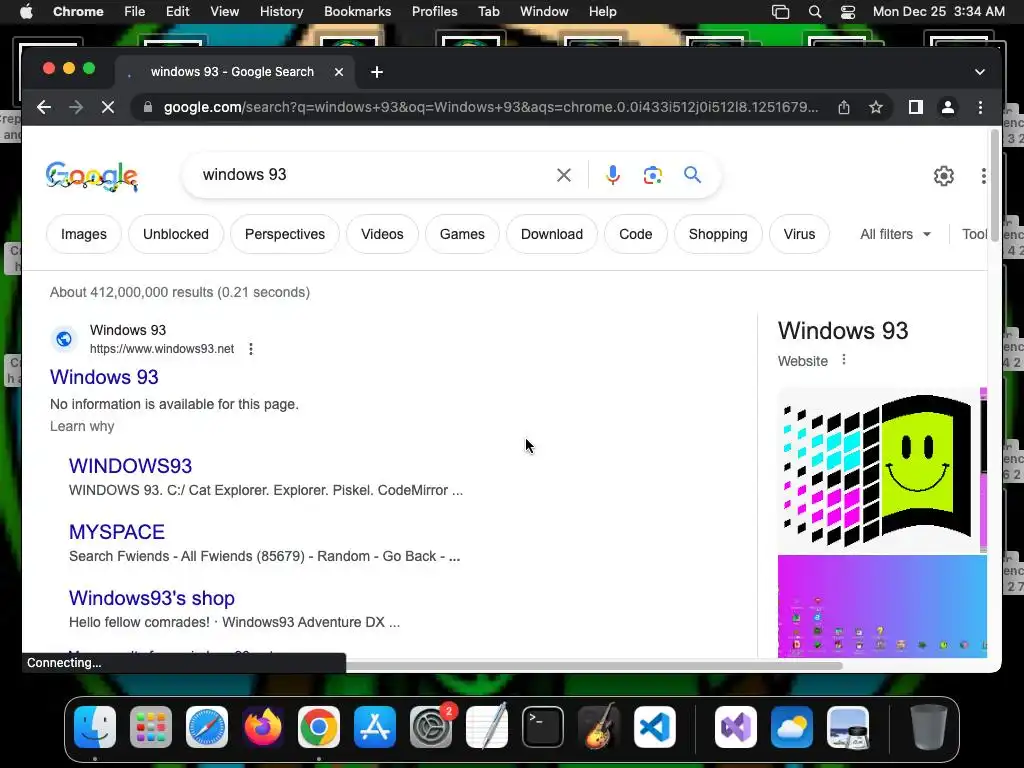Launch GarageBand from the Dock

(599, 727)
